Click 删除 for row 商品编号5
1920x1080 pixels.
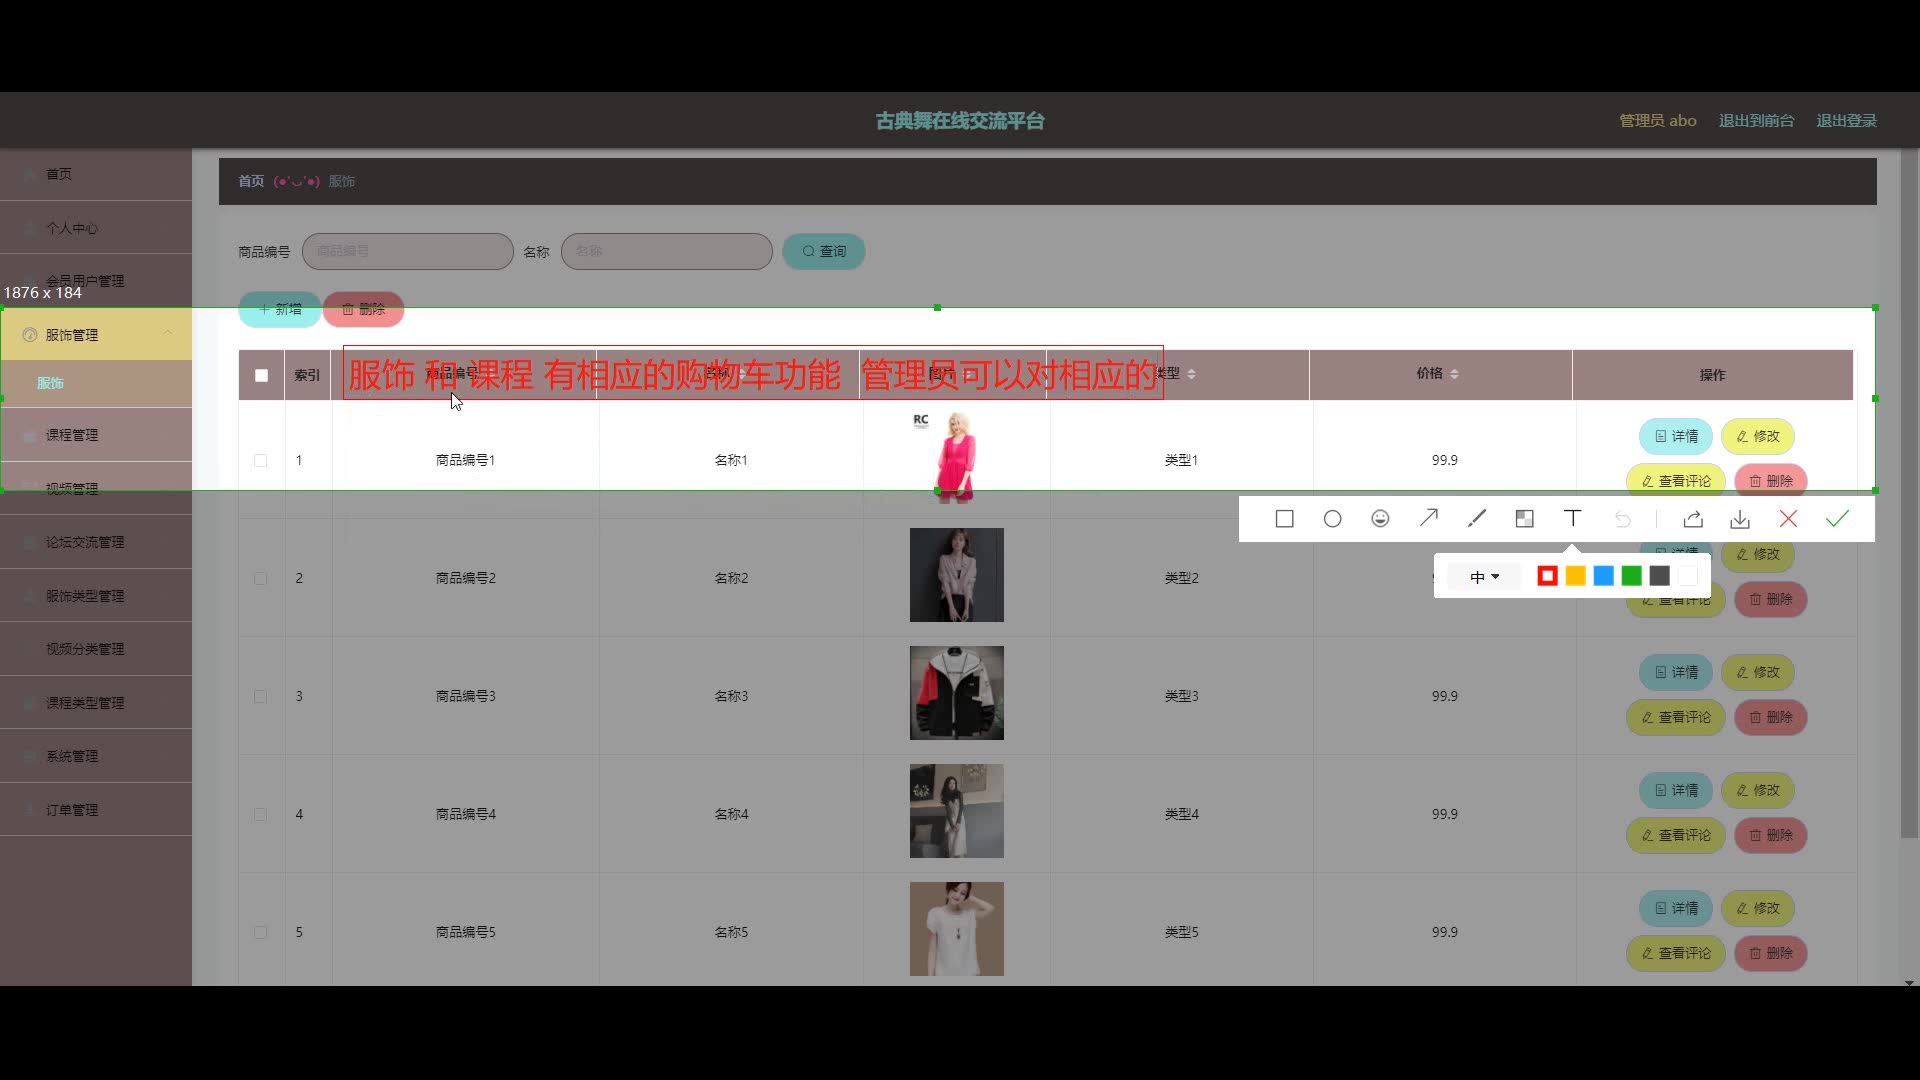(1771, 953)
